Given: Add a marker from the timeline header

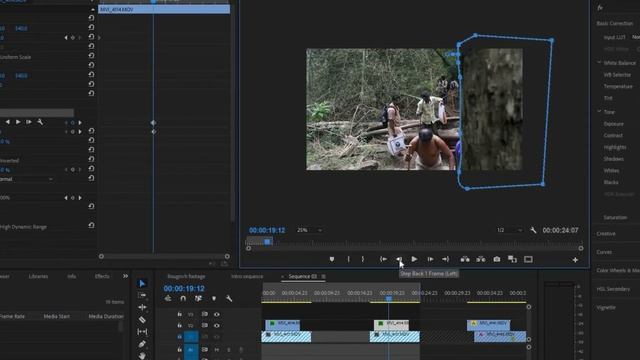Looking at the screenshot, I should (x=214, y=298).
